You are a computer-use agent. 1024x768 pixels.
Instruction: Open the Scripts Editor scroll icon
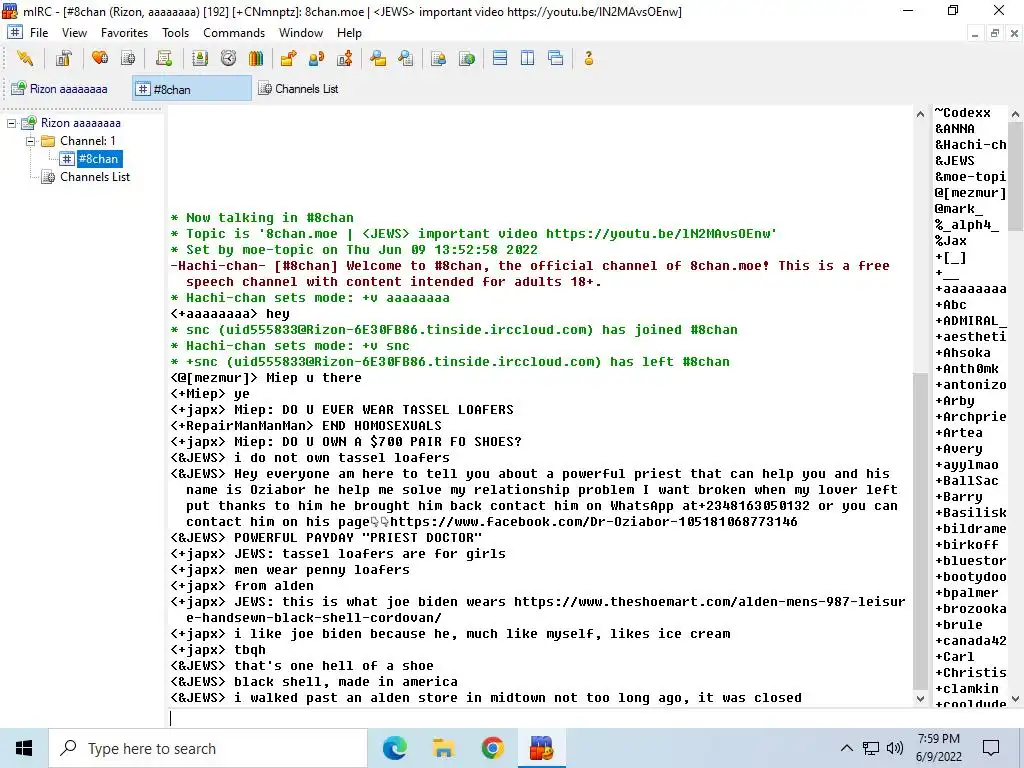[x=164, y=59]
